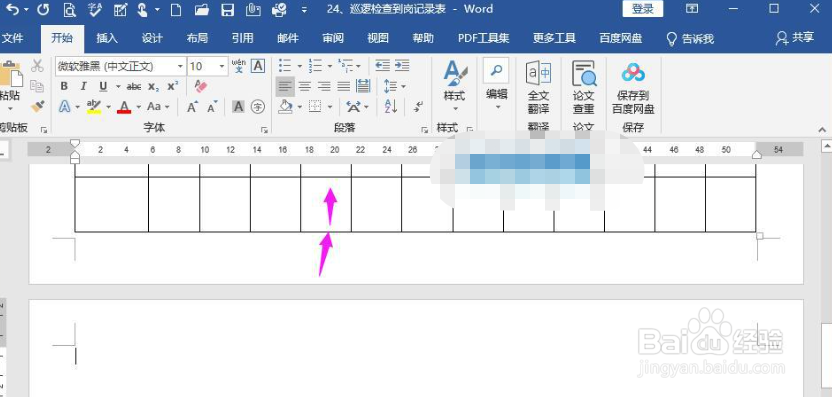Click 论文查重 button
The image size is (832, 397).
coord(584,88)
